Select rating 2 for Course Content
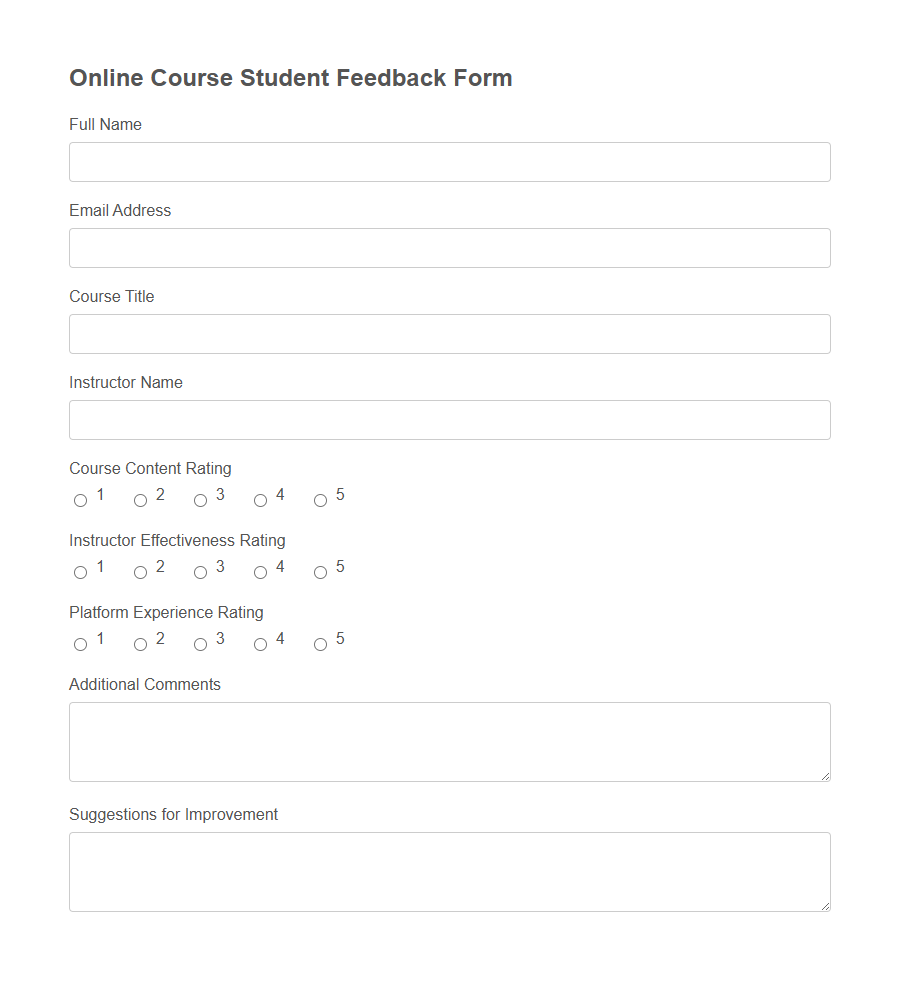This screenshot has height=1000, width=900. pyautogui.click(x=140, y=500)
